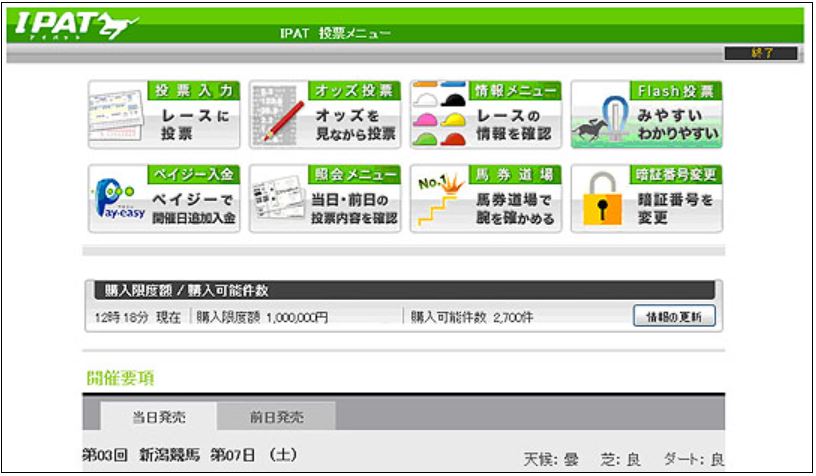Image resolution: width=816 pixels, height=476 pixels.
Task: Click the colored jockey caps icon
Action: (439, 113)
